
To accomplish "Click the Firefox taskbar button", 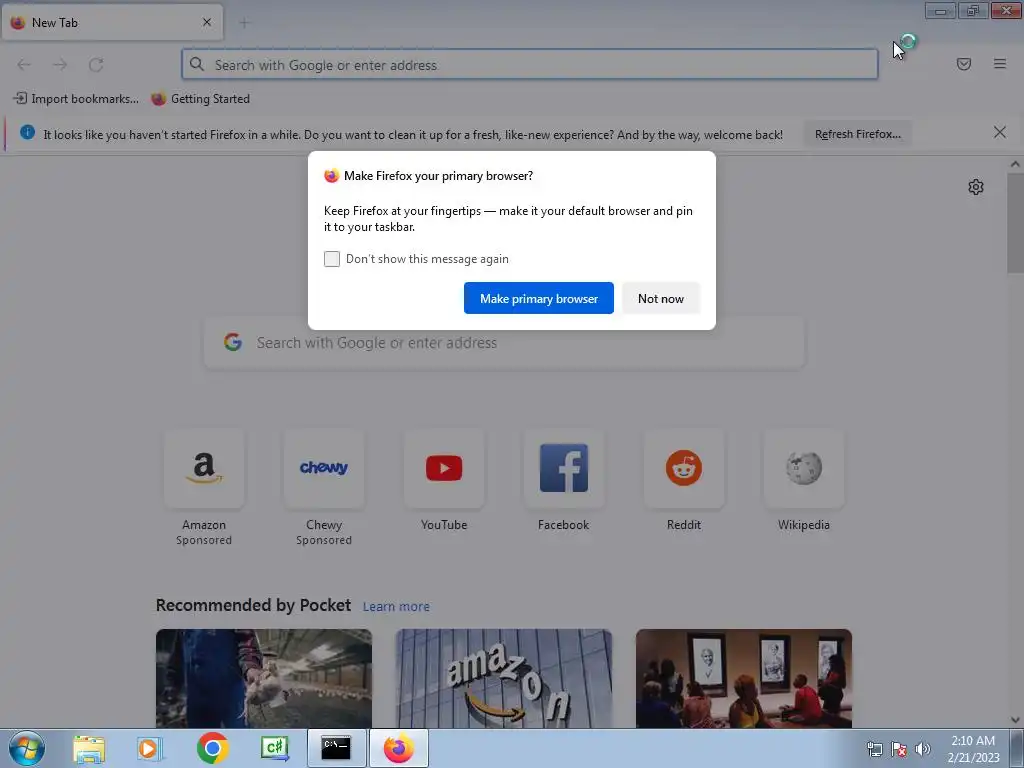I will [x=399, y=748].
